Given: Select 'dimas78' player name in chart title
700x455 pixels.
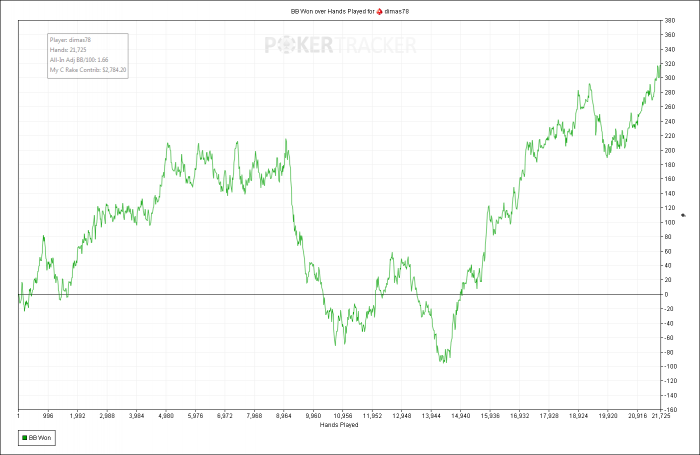Looking at the screenshot, I should click(396, 12).
